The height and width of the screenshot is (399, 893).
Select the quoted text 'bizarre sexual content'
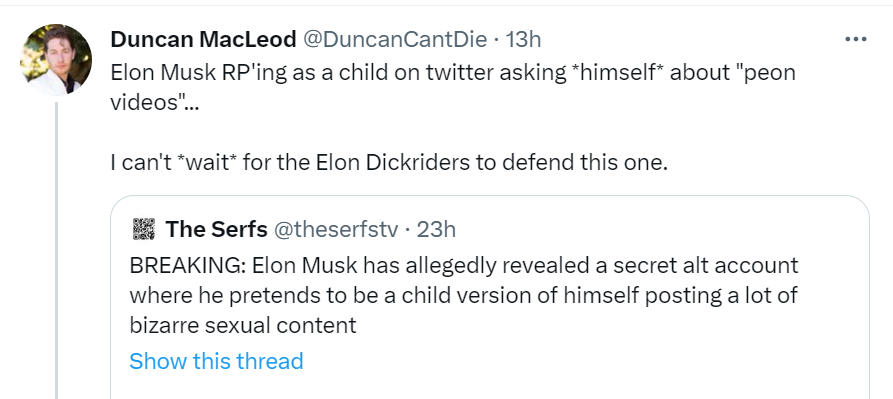(x=243, y=325)
